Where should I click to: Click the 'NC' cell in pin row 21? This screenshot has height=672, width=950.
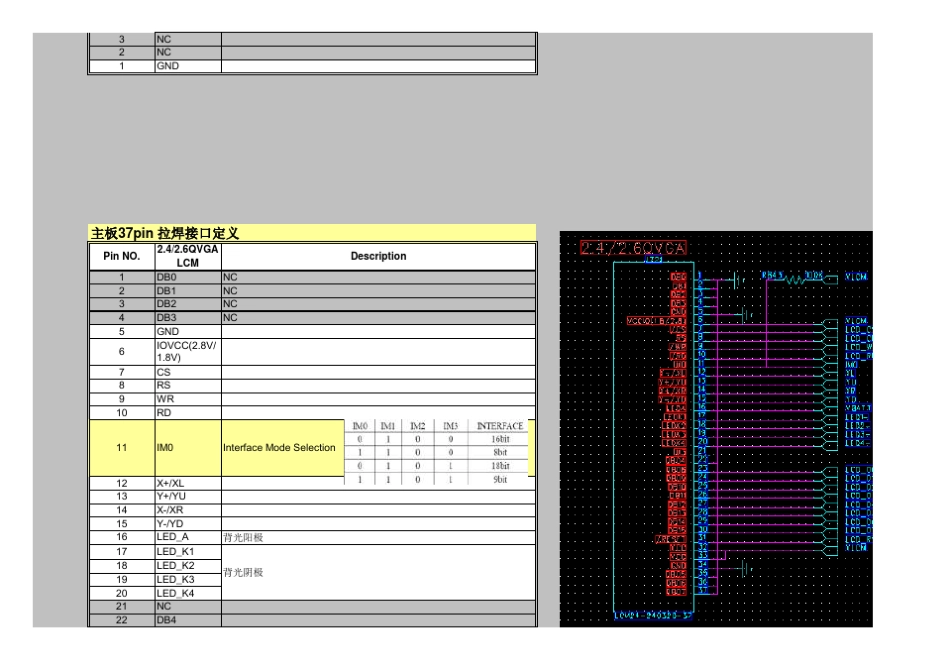188,607
